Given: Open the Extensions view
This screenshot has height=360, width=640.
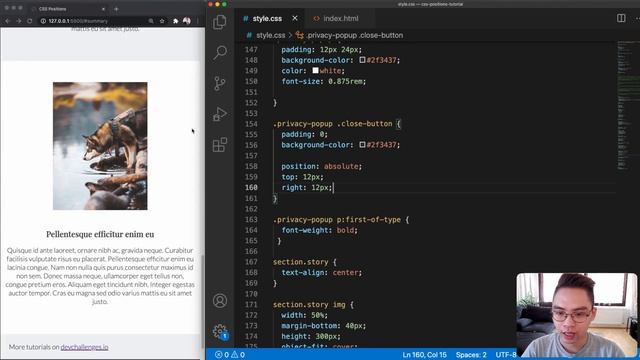Looking at the screenshot, I should click(x=220, y=145).
